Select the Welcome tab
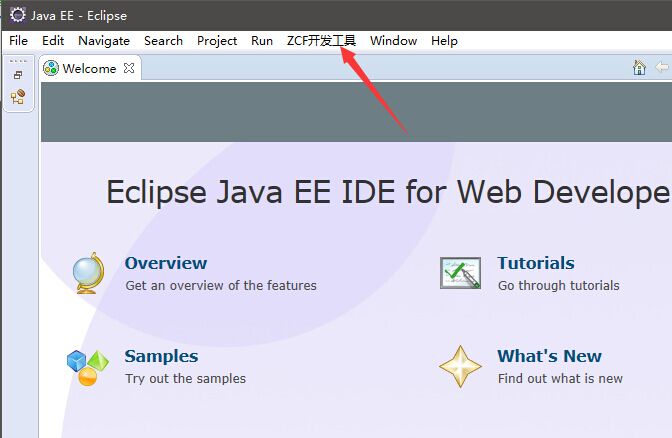 click(89, 69)
